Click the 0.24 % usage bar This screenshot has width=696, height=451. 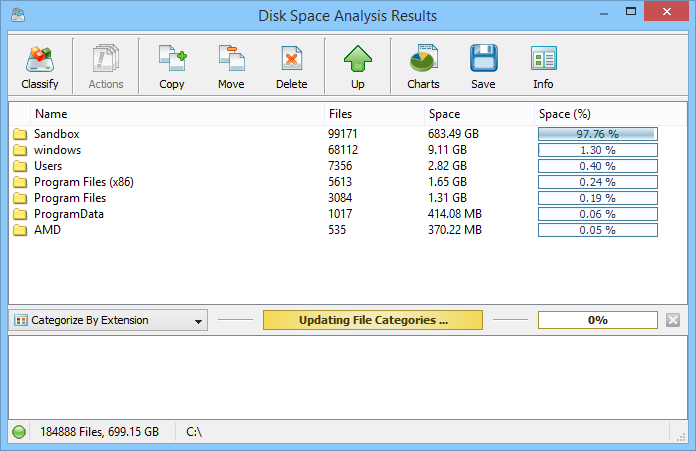pos(598,182)
